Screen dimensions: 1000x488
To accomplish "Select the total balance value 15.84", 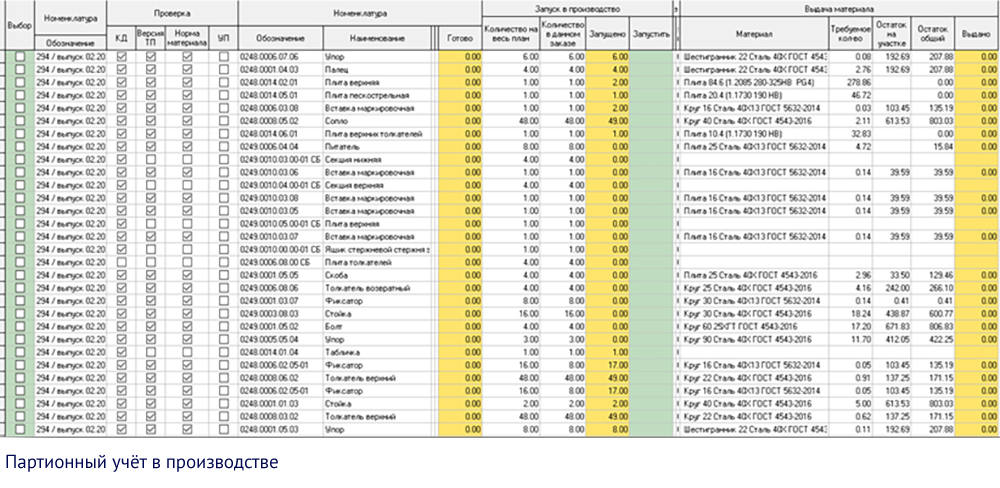I will 933,146.
